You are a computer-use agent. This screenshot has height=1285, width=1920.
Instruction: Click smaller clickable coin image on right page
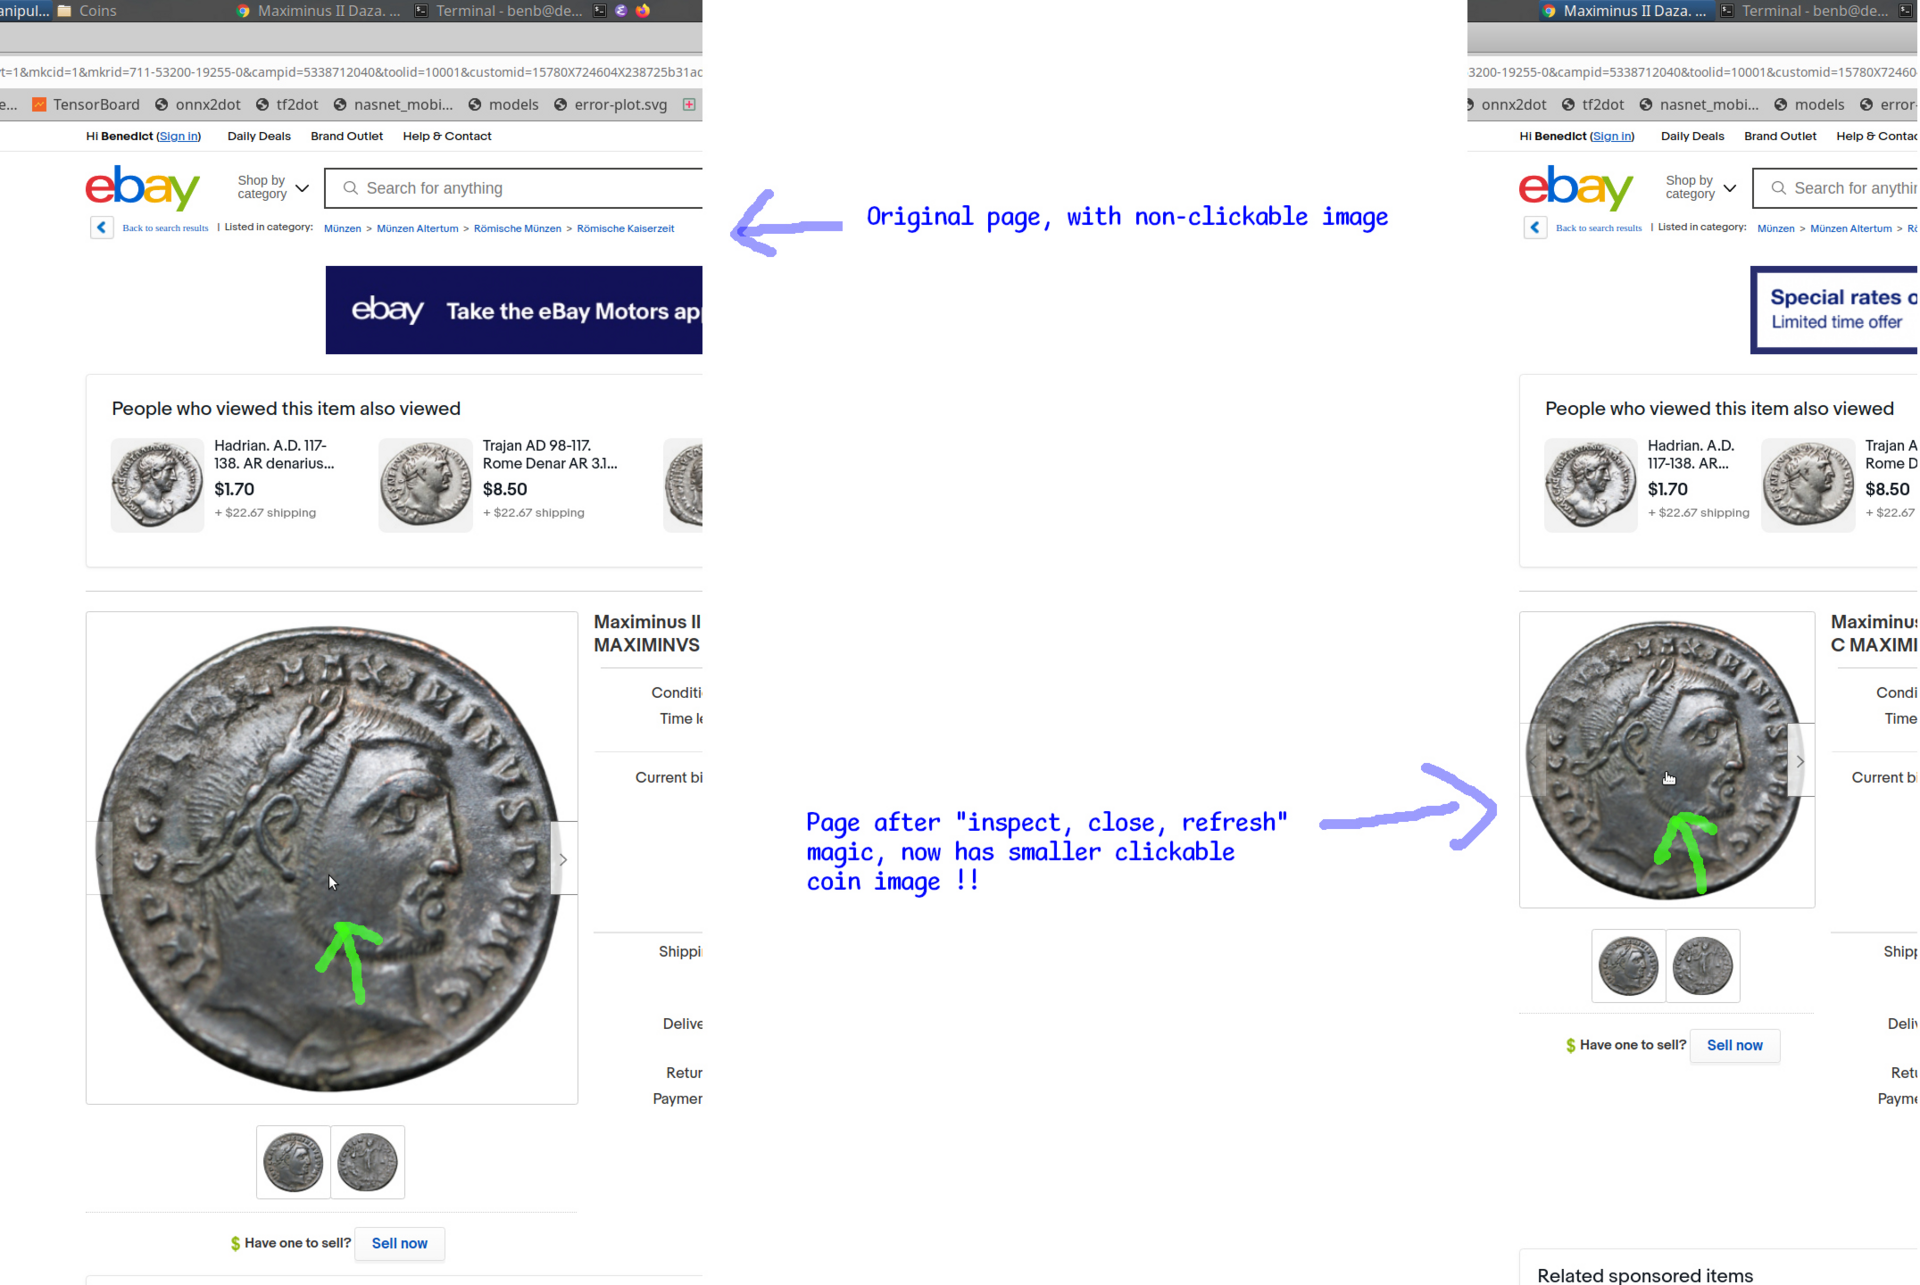[x=1667, y=760]
